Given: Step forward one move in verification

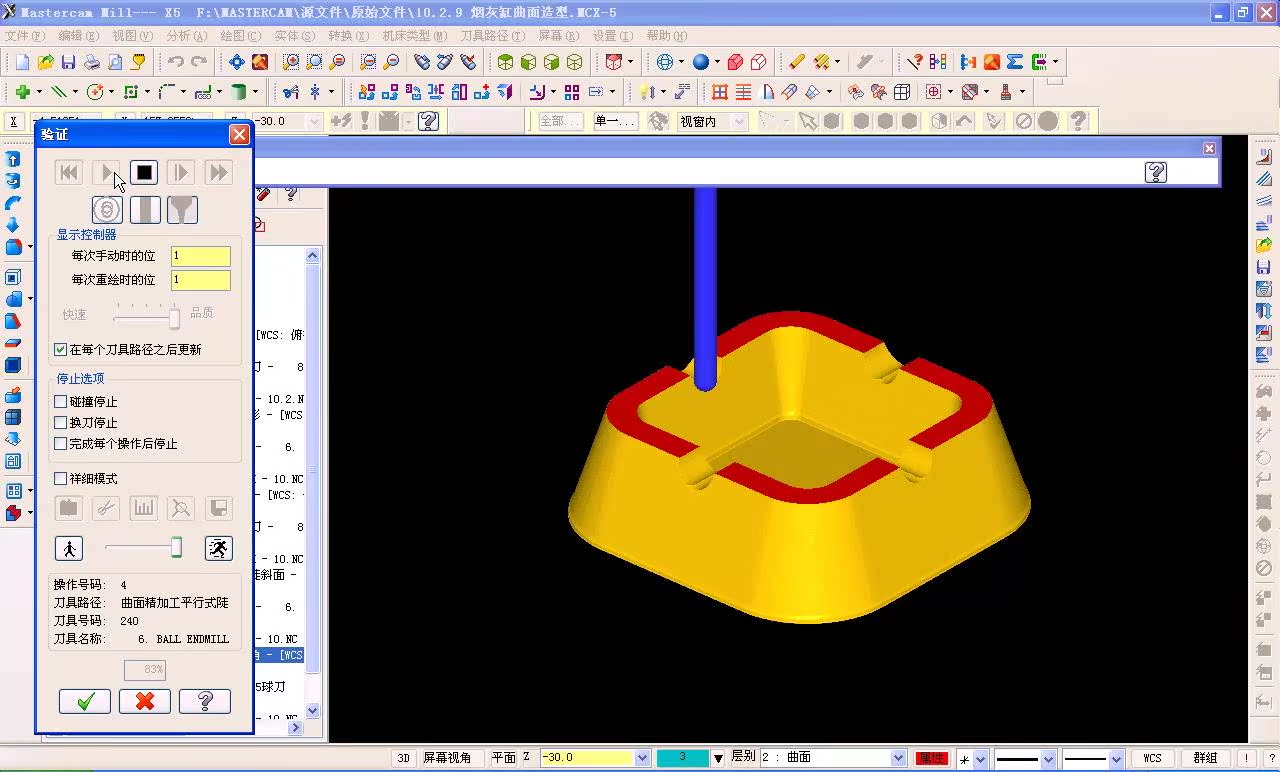Looking at the screenshot, I should [180, 172].
